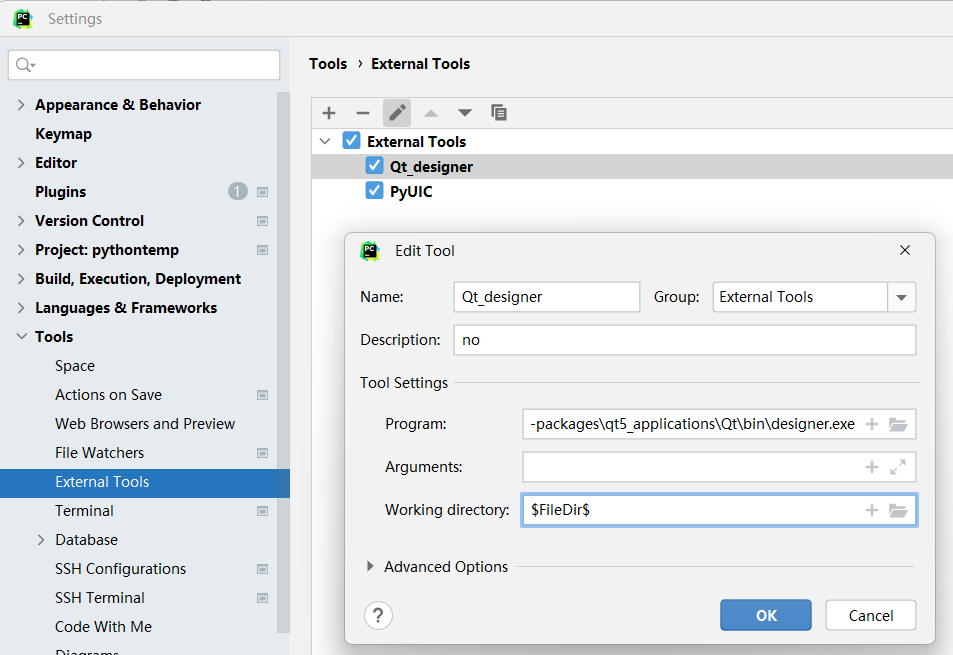
Task: Expand the Version Control section
Action: pyautogui.click(x=21, y=221)
